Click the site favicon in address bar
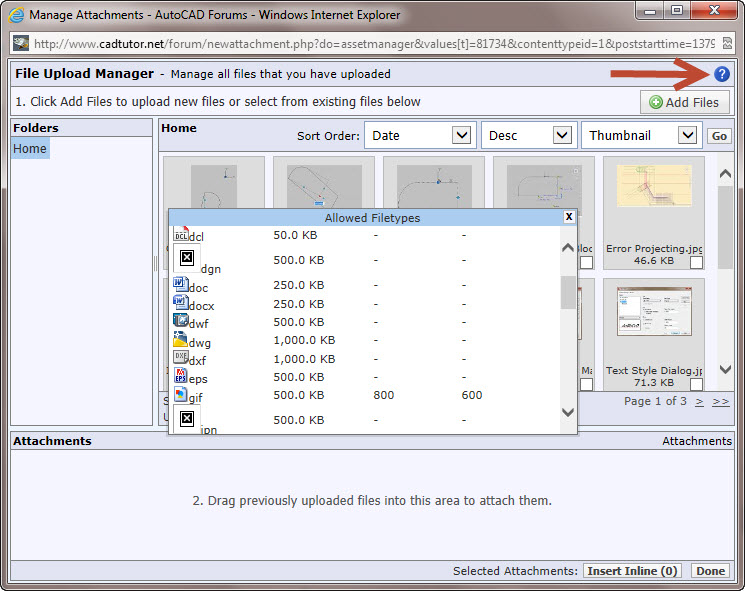Viewport: 745px width, 591px height. (21, 44)
